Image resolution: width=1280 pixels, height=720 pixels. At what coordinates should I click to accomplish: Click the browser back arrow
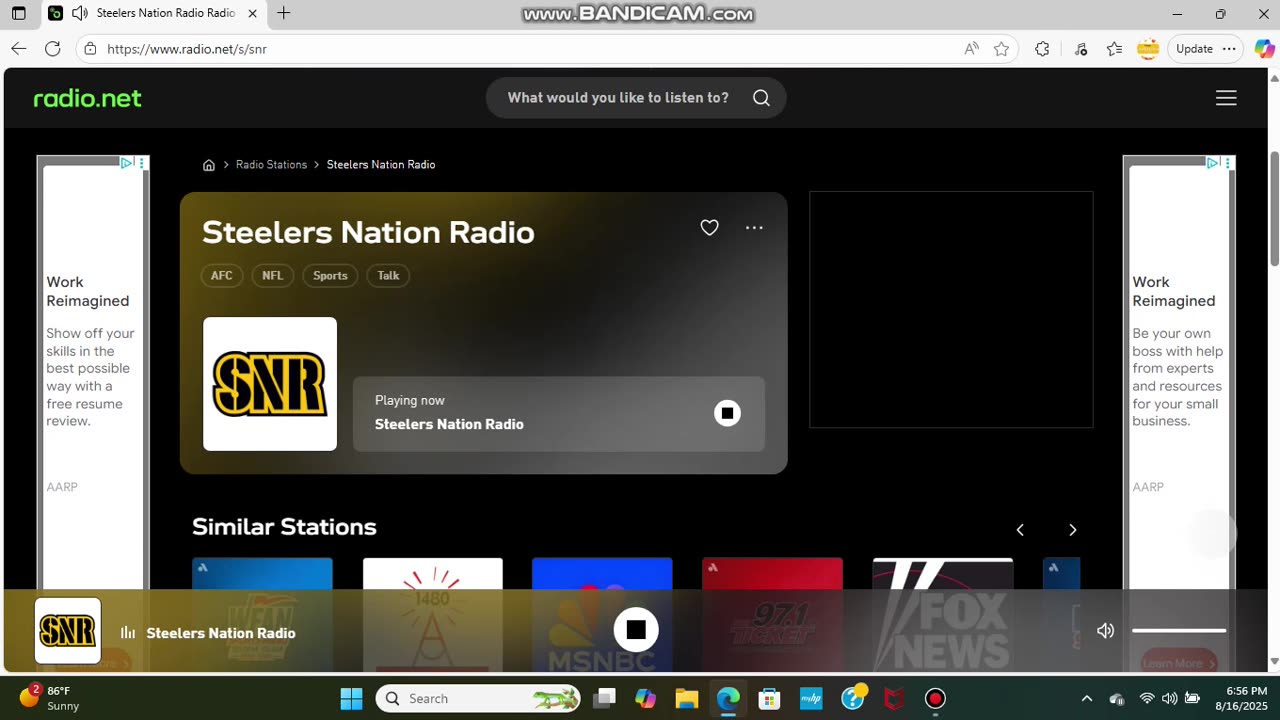pos(19,49)
